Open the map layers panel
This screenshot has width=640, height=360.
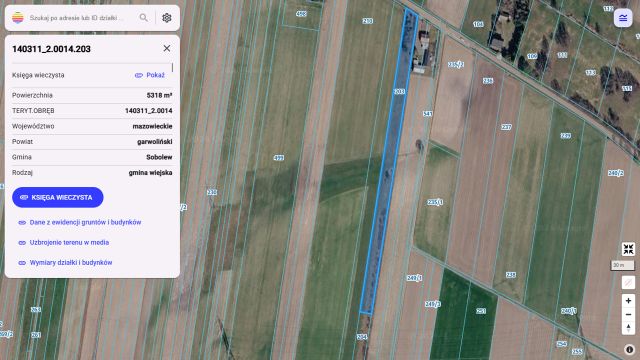623,18
